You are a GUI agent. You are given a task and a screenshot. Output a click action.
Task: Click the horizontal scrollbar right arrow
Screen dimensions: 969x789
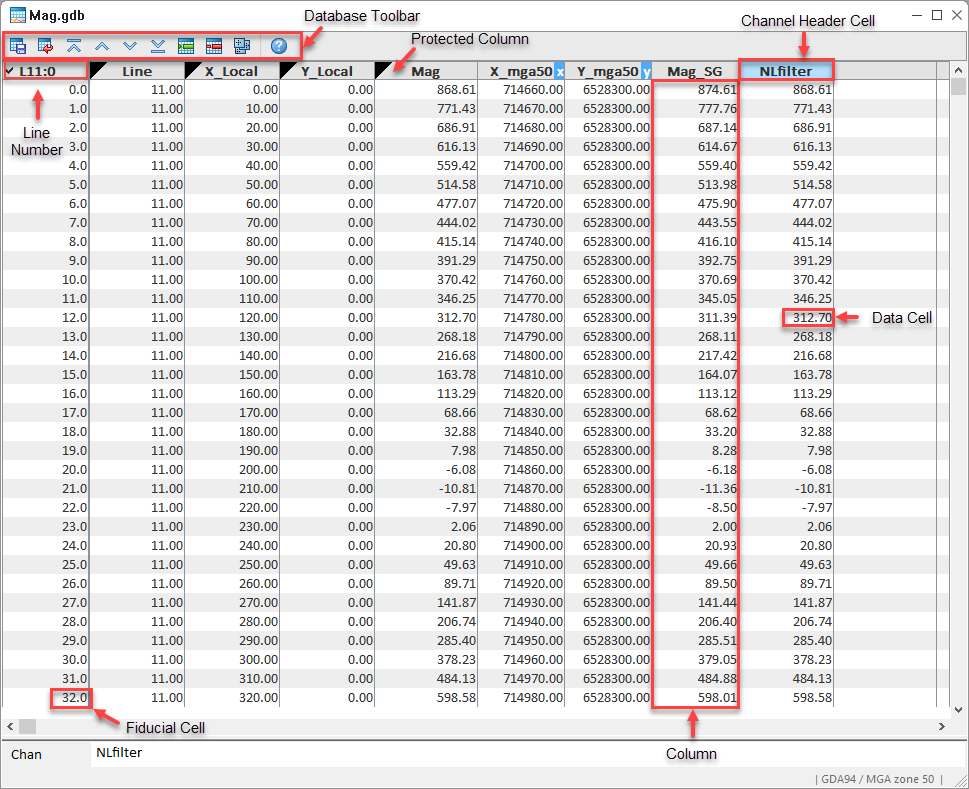pos(941,726)
